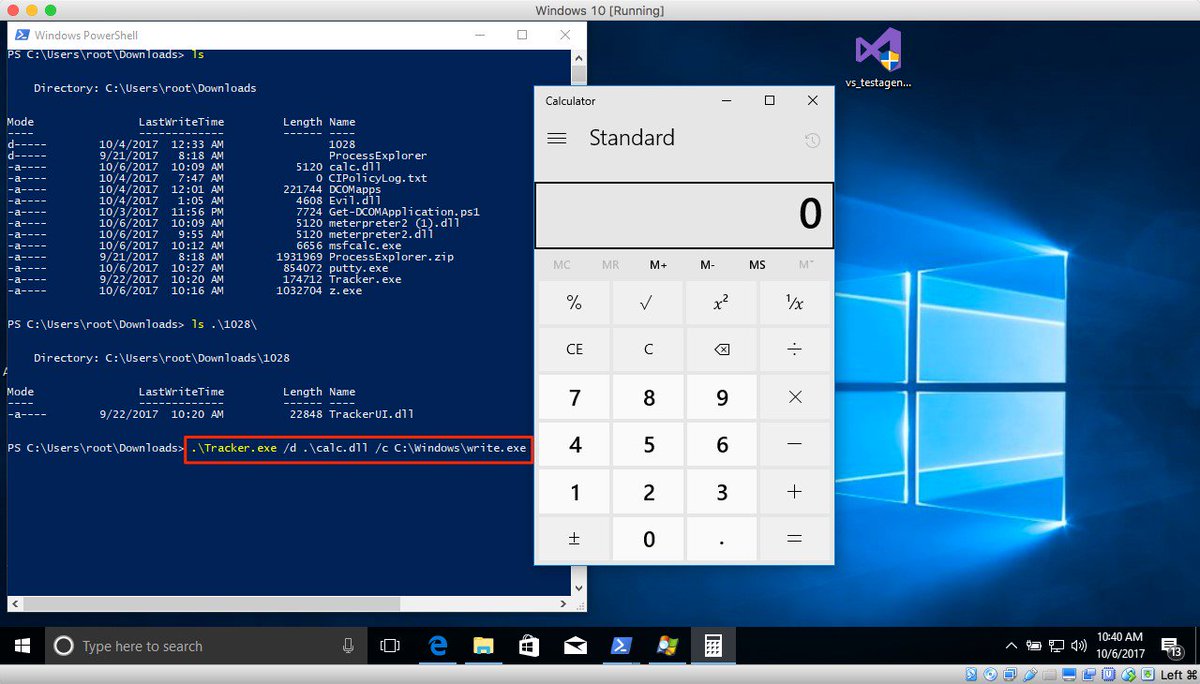Click the 4 key in Calculator
This screenshot has height=684, width=1200.
click(575, 445)
